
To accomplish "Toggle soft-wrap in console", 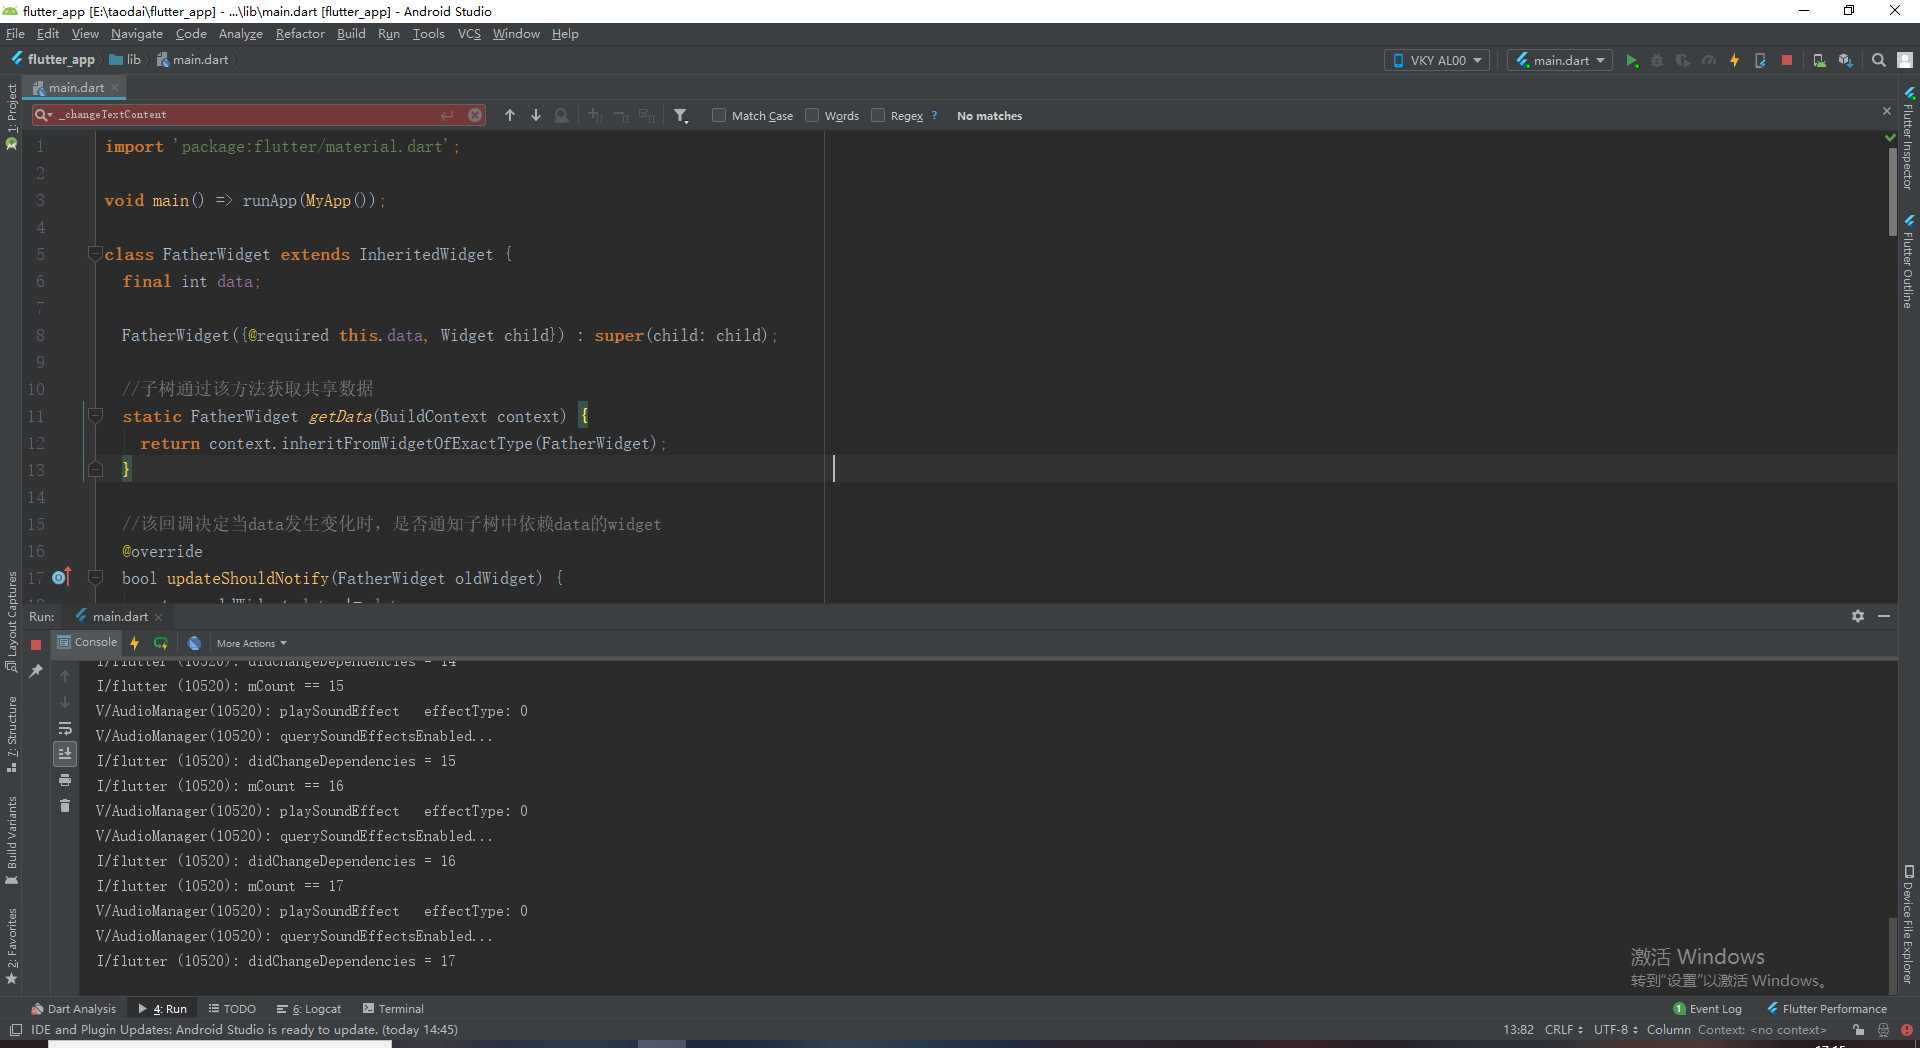I will click(65, 728).
